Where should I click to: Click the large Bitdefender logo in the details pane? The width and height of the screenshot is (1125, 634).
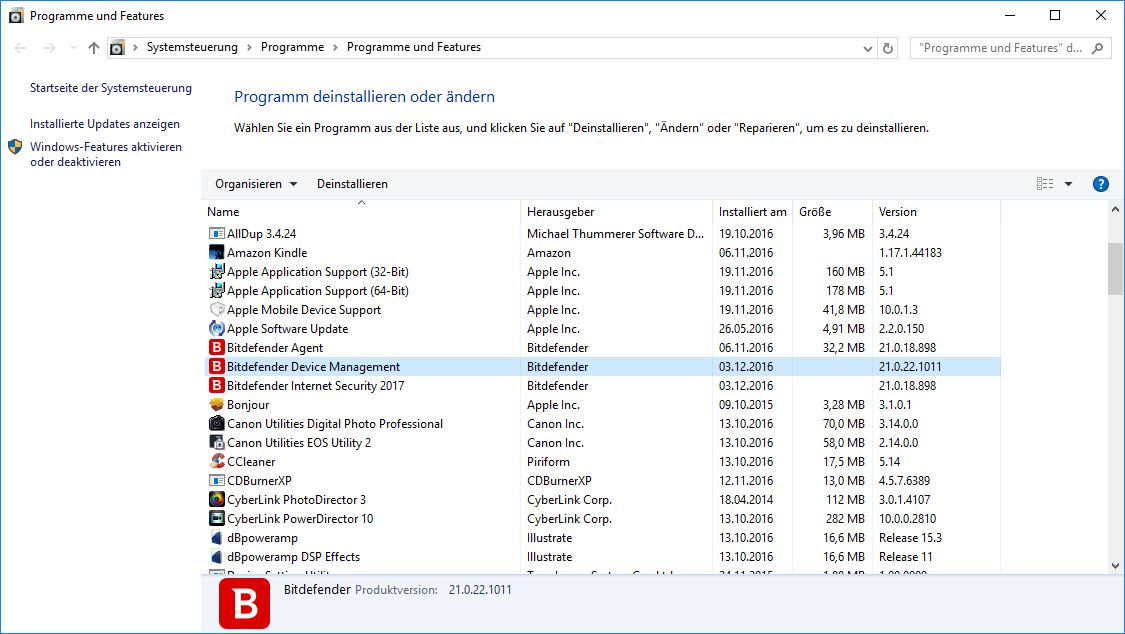(245, 604)
